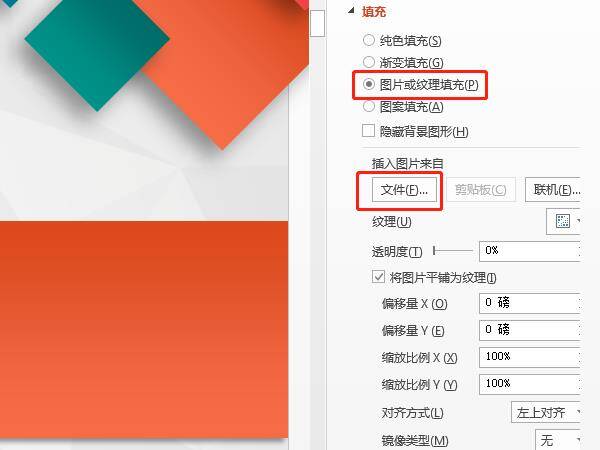Click the 偏移量 X input field
Image resolution: width=600 pixels, height=450 pixels.
[530, 303]
